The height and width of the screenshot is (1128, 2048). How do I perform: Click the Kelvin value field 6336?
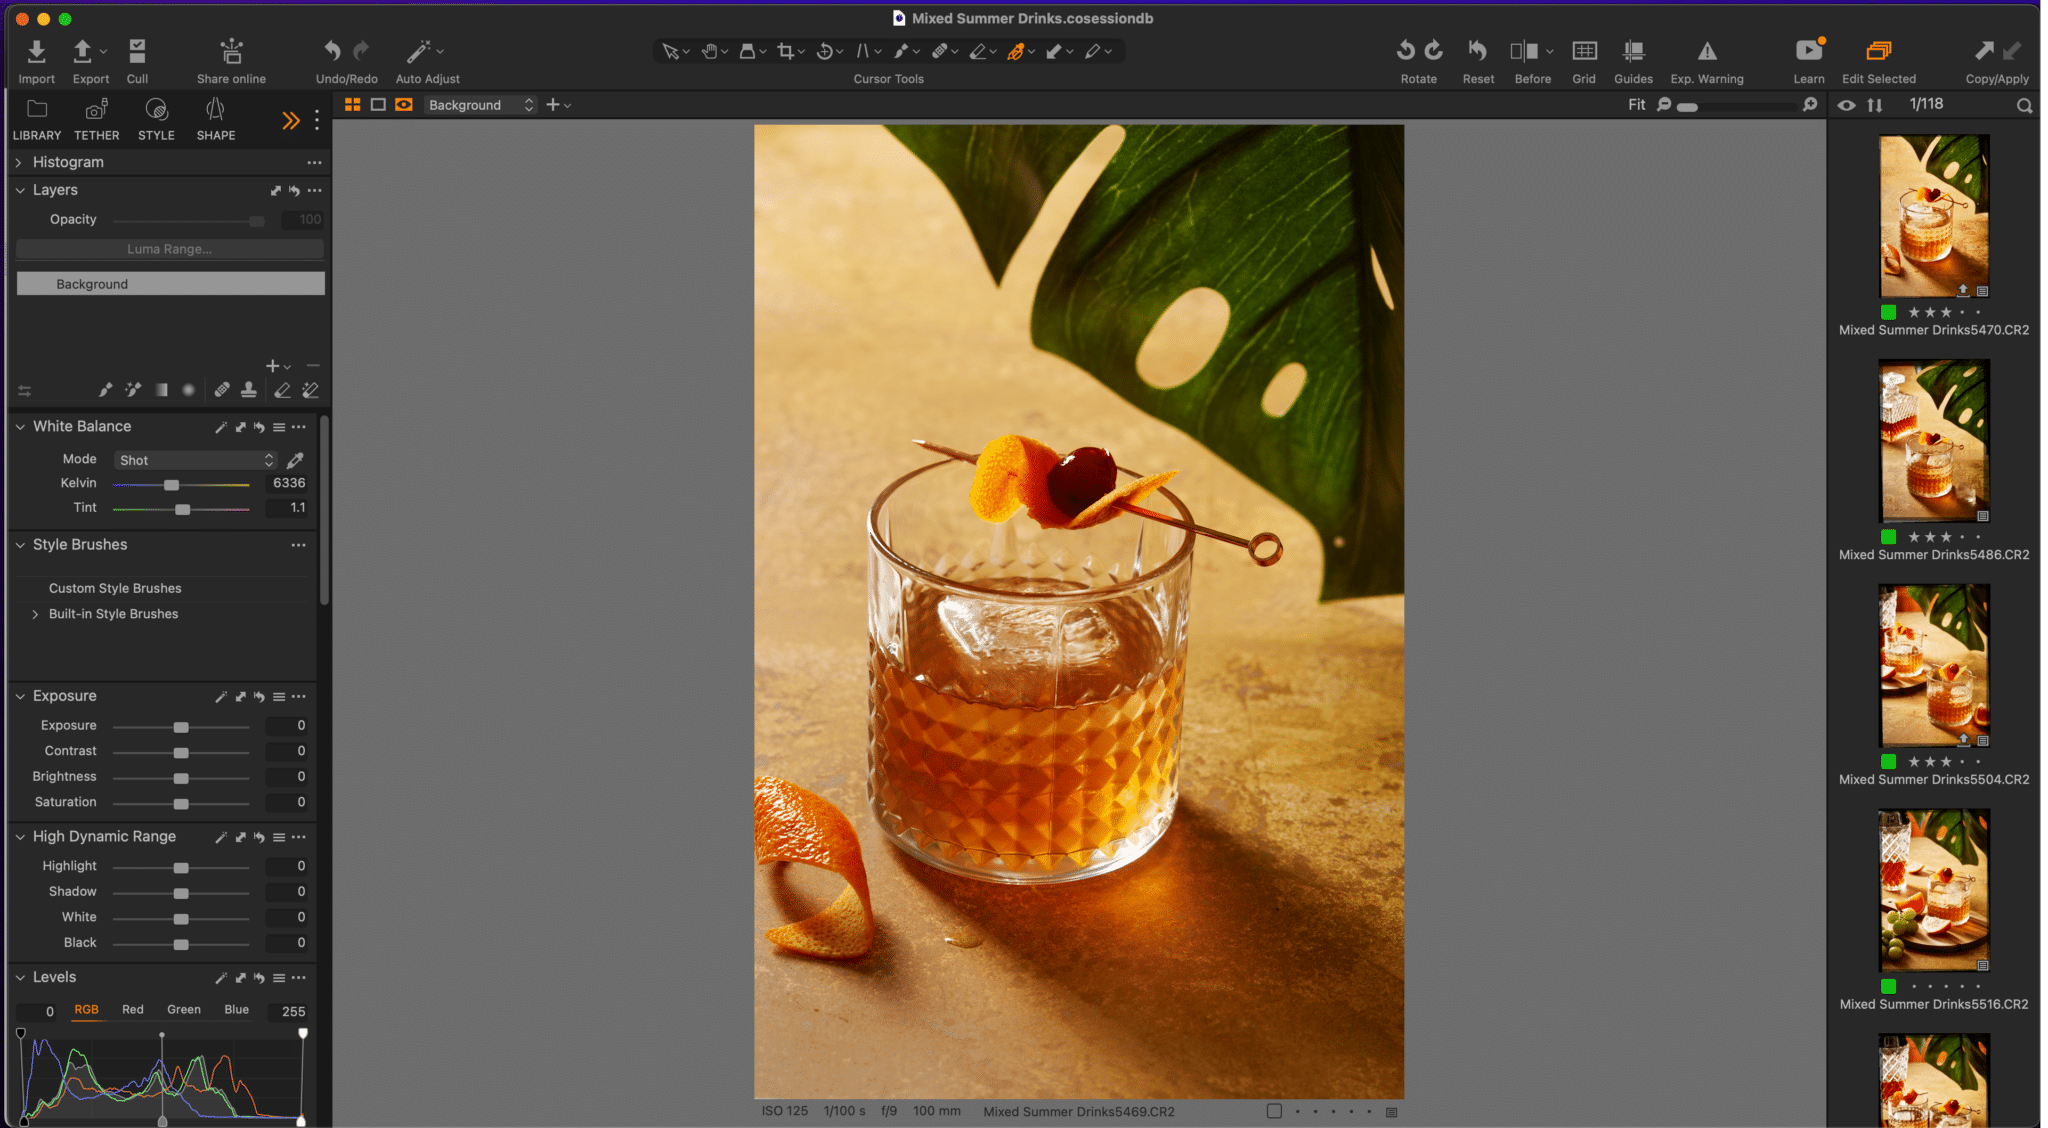coord(289,483)
